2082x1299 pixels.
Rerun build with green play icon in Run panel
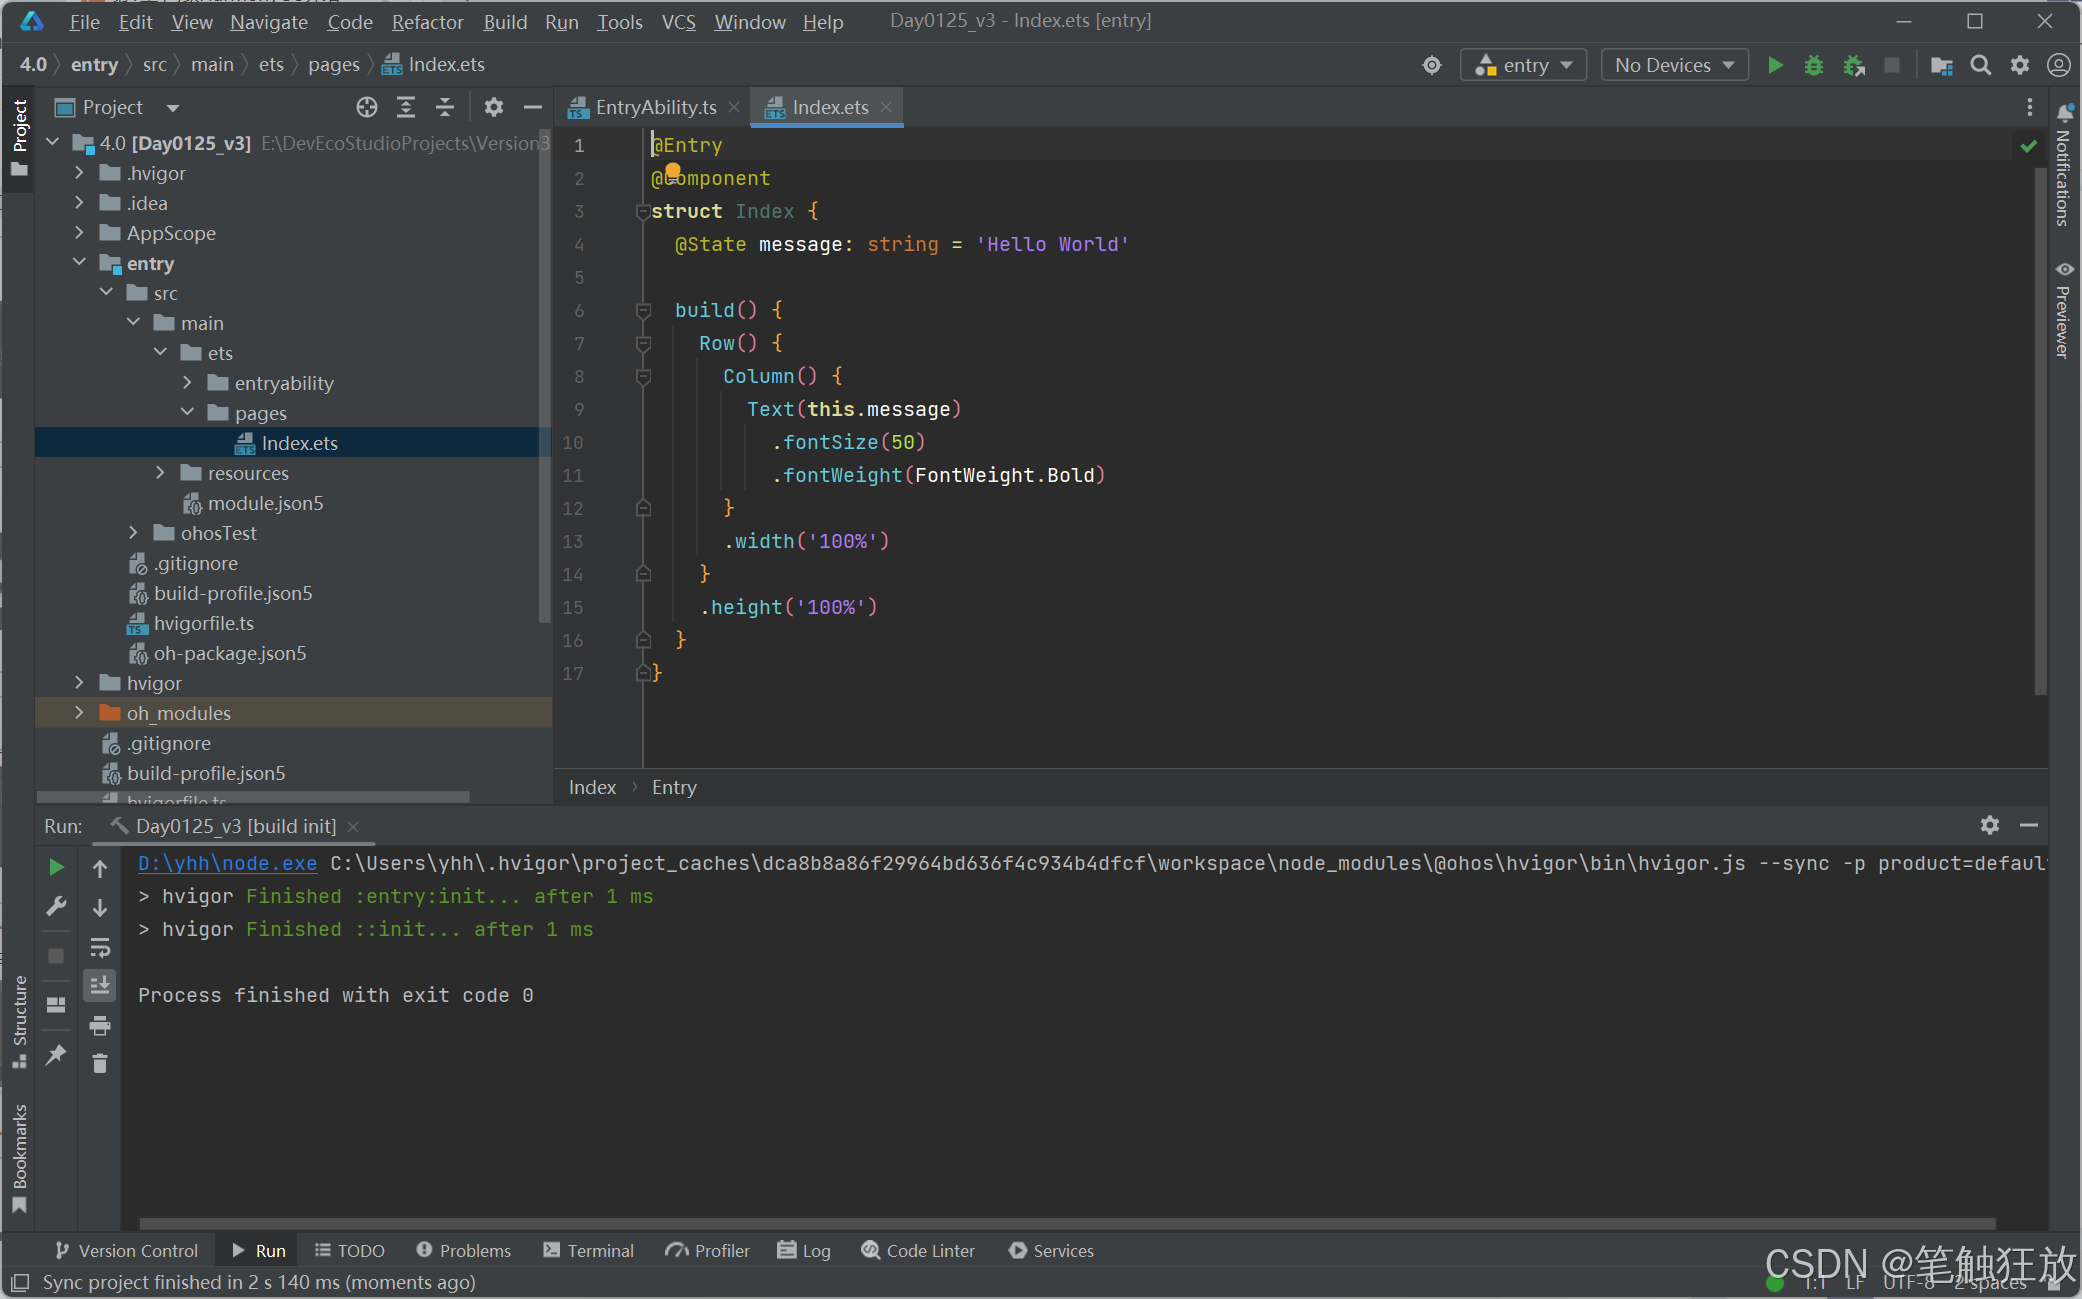[57, 867]
